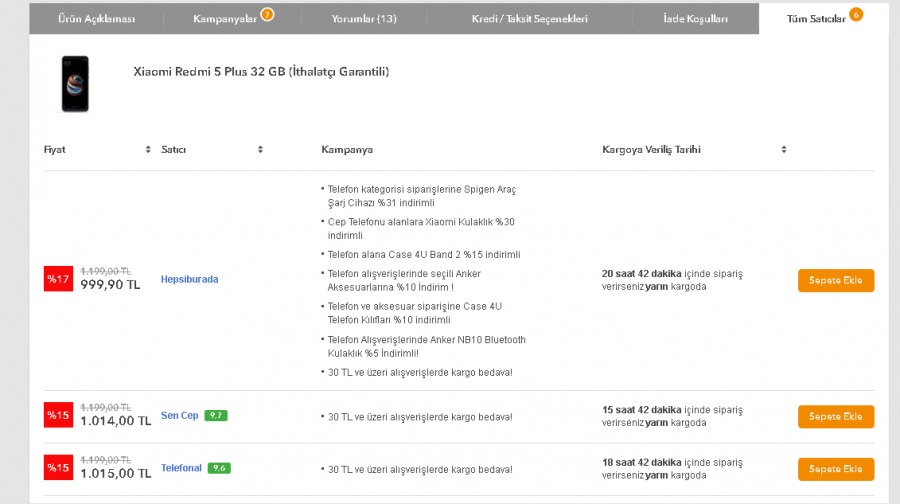Add Hepsiburada offer with Sepete Ekle
The height and width of the screenshot is (504, 900).
click(835, 280)
